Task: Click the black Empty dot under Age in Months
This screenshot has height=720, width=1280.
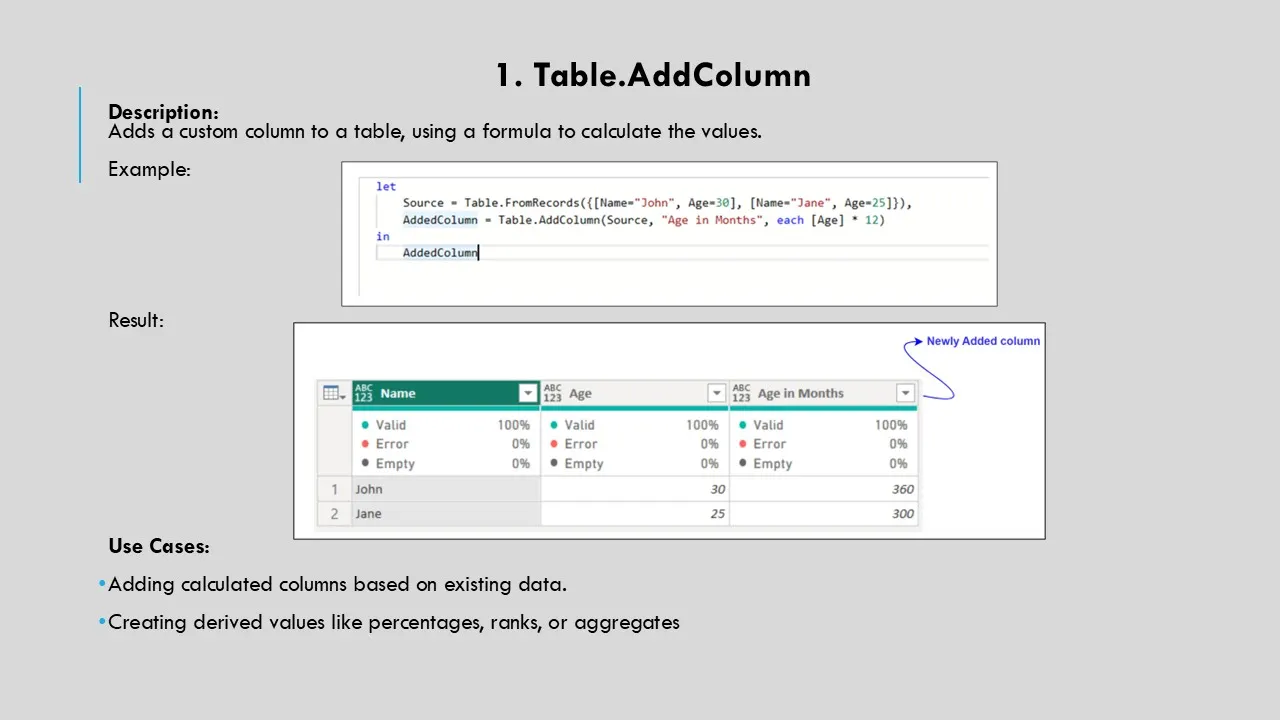Action: (742, 463)
